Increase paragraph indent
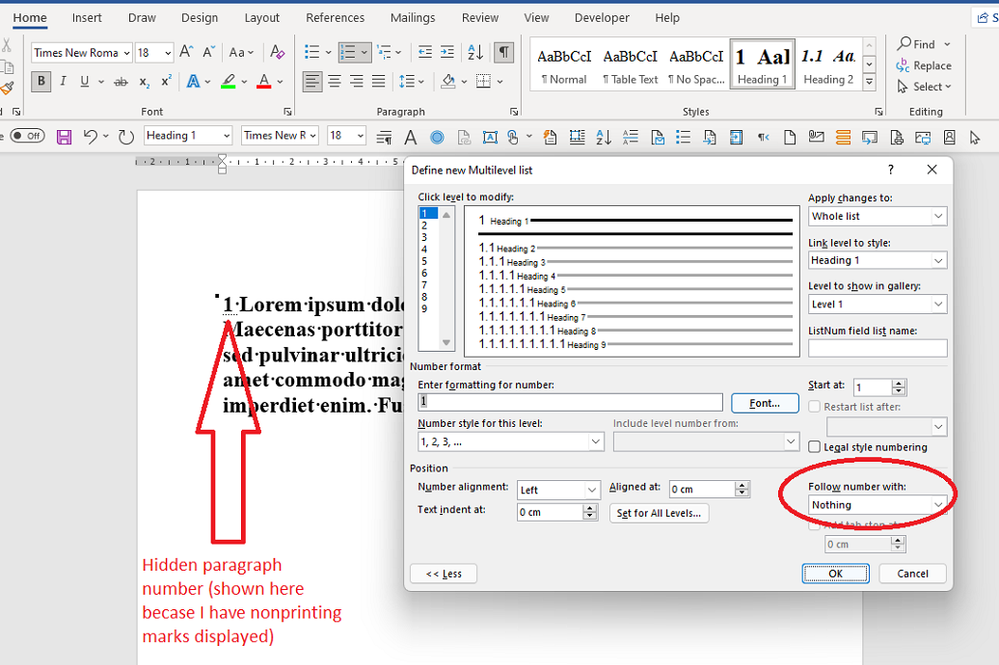 pyautogui.click(x=447, y=52)
